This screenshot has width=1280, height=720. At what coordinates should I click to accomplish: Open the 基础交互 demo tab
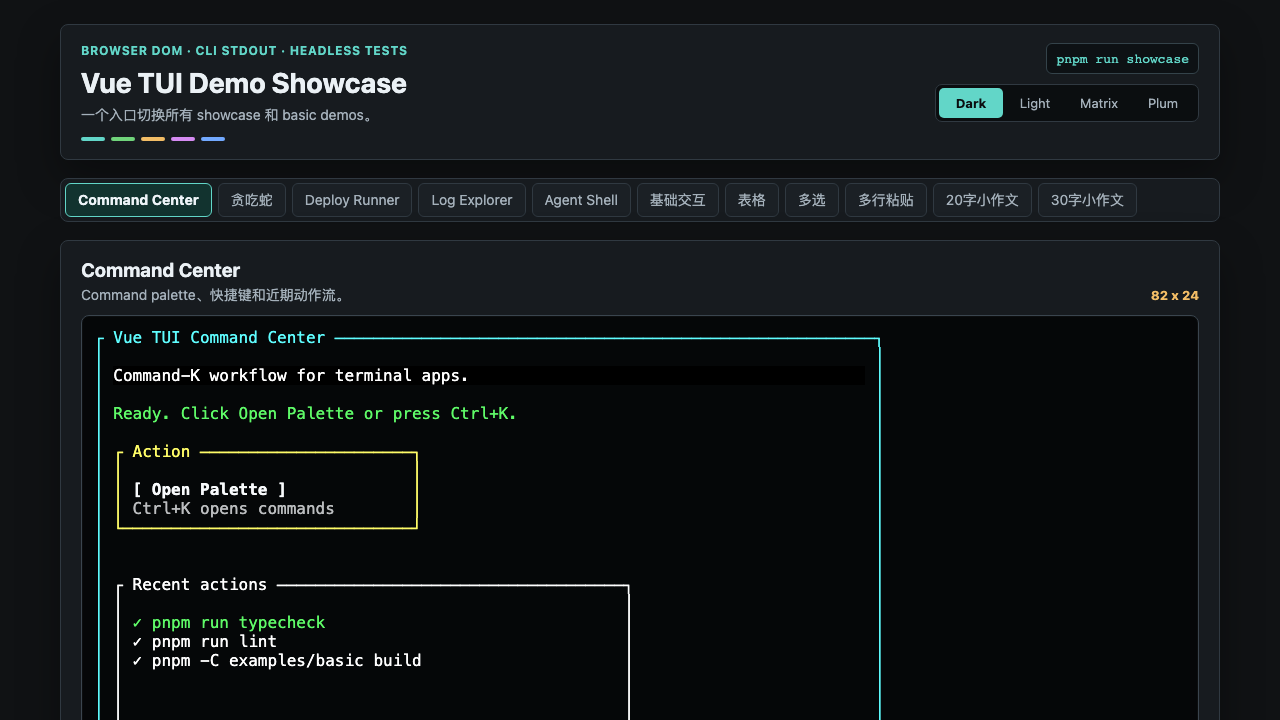tap(678, 200)
